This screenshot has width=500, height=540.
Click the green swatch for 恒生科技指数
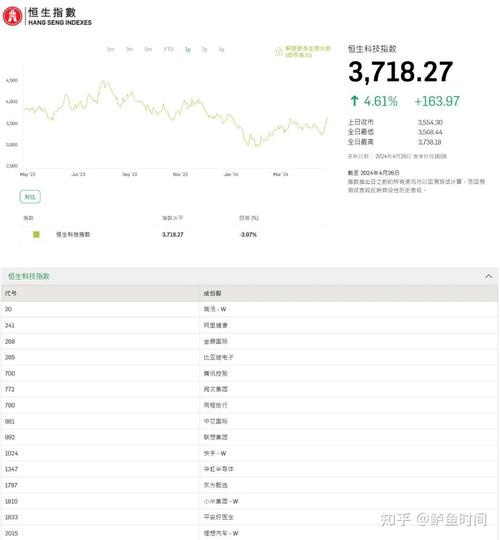coord(36,235)
